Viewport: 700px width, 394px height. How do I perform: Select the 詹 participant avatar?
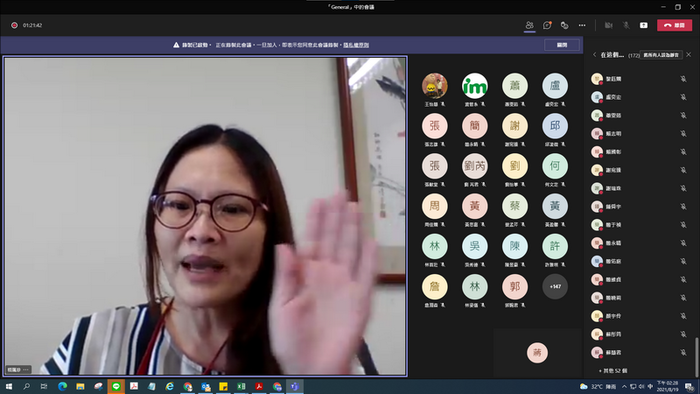point(434,286)
